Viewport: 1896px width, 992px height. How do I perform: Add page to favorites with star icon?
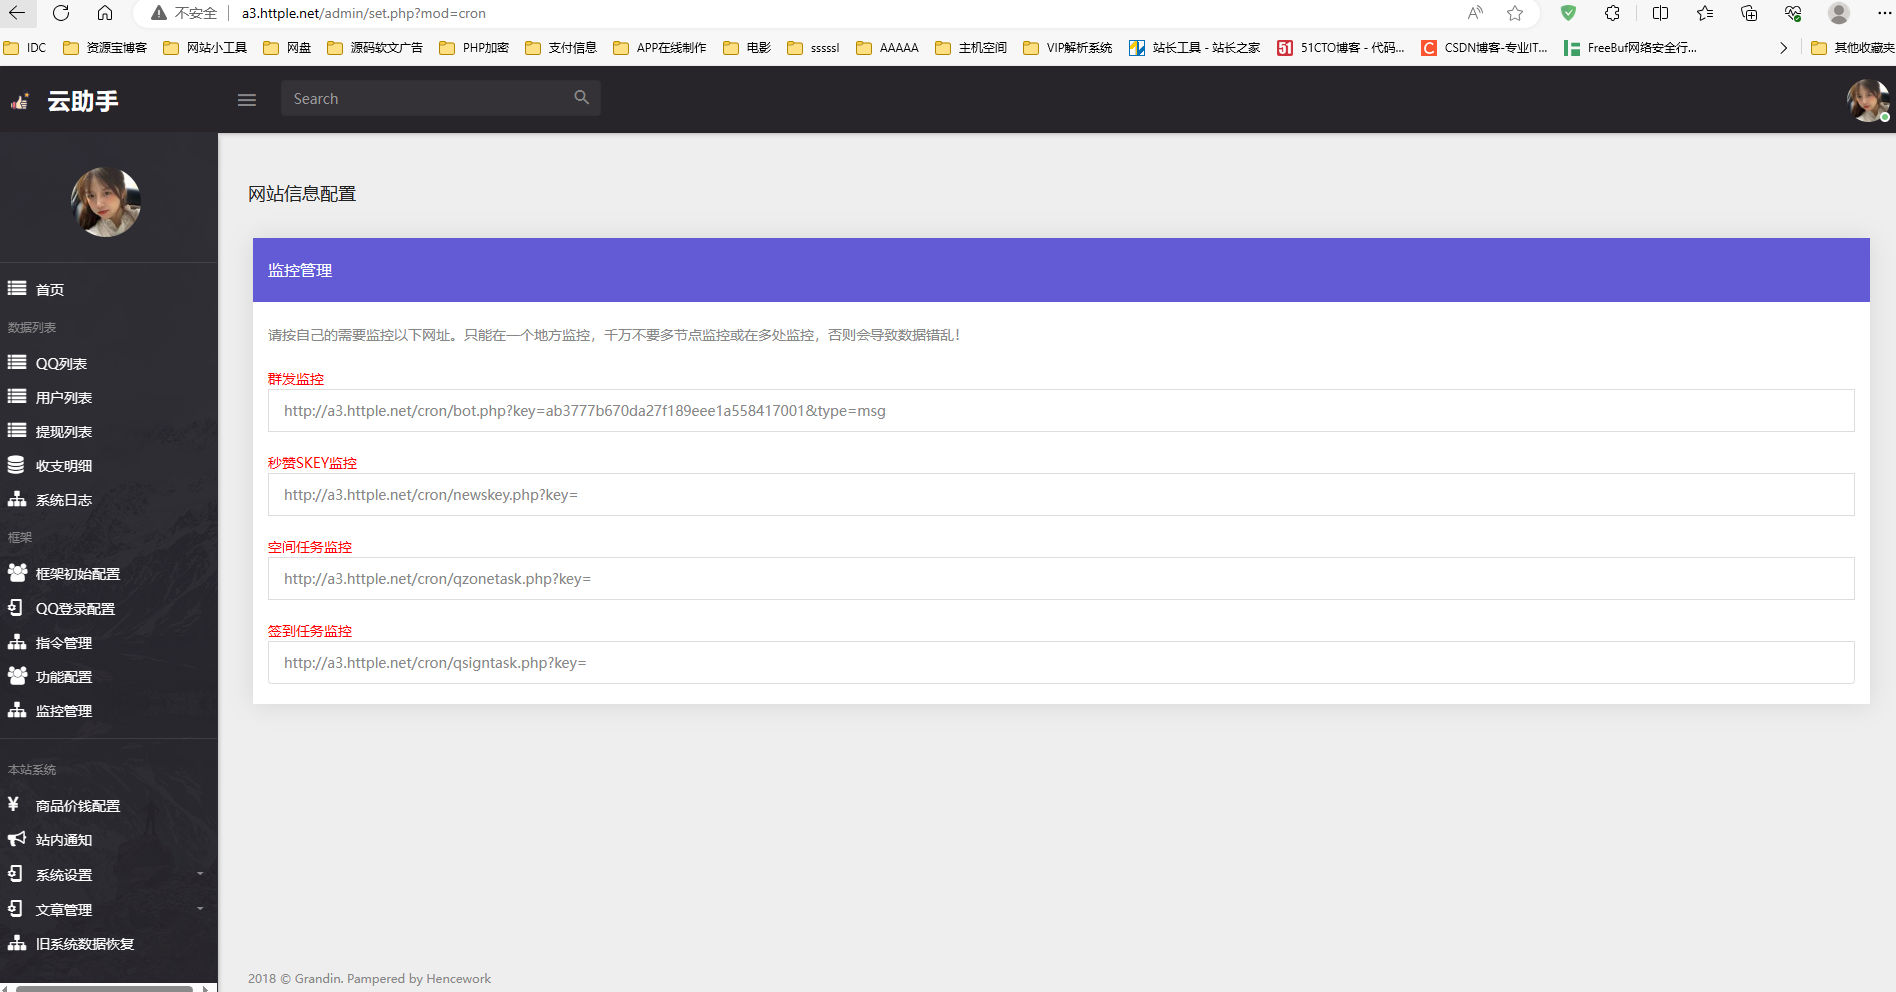[x=1515, y=13]
